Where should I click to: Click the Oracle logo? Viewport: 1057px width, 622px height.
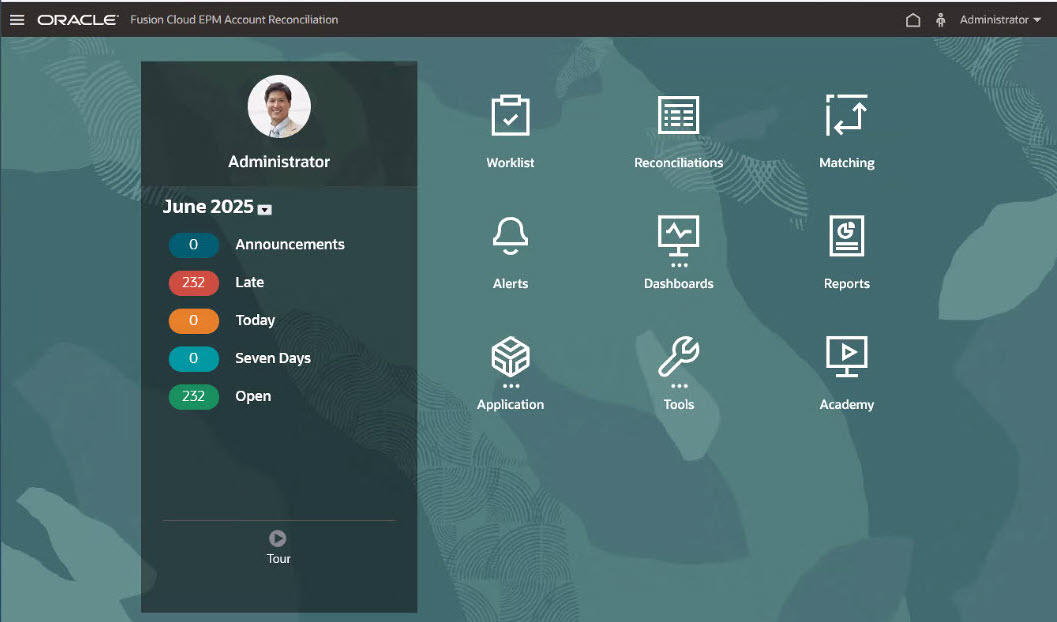coord(78,20)
